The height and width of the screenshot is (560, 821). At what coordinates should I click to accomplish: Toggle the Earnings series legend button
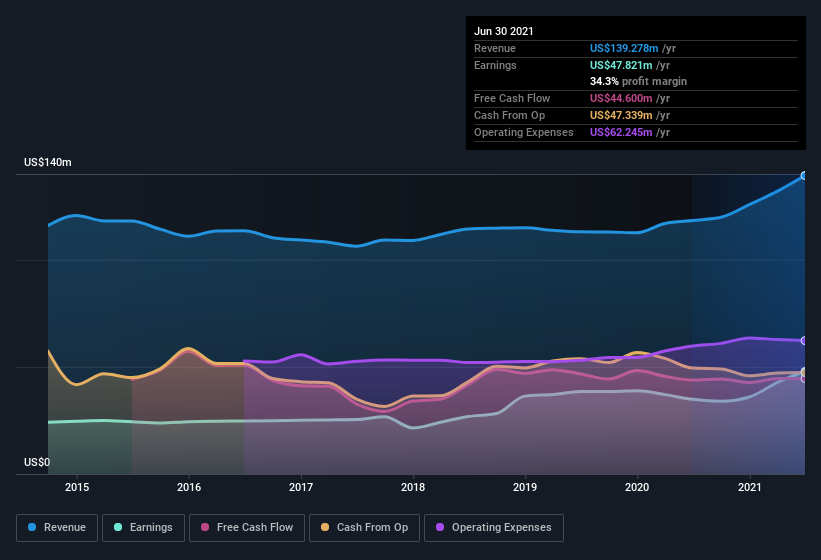pyautogui.click(x=143, y=528)
